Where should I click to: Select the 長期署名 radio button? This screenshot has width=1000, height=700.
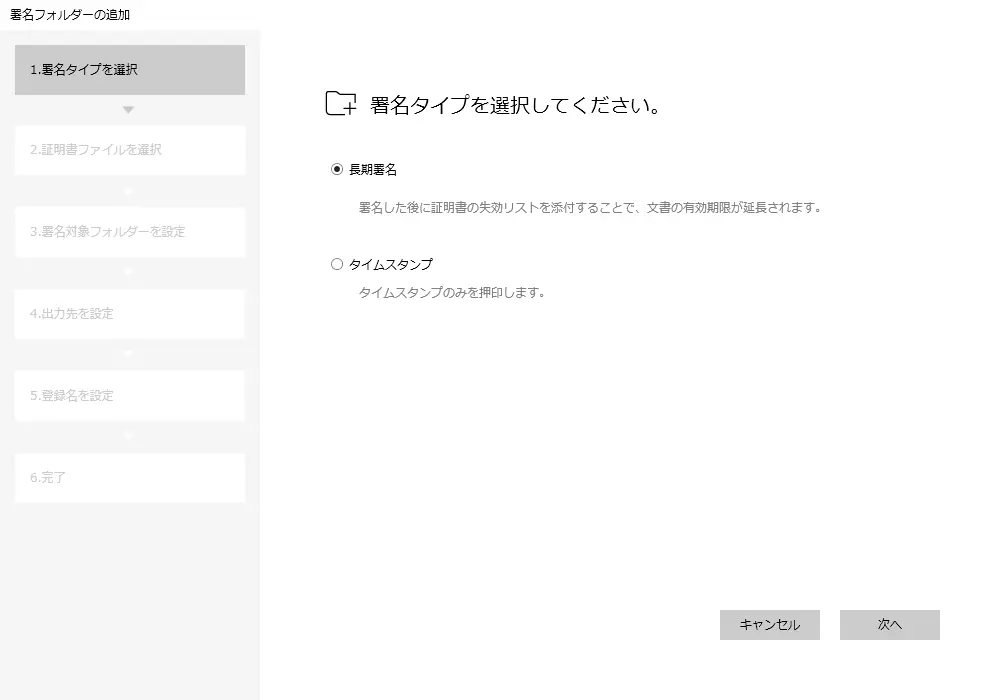pyautogui.click(x=337, y=170)
